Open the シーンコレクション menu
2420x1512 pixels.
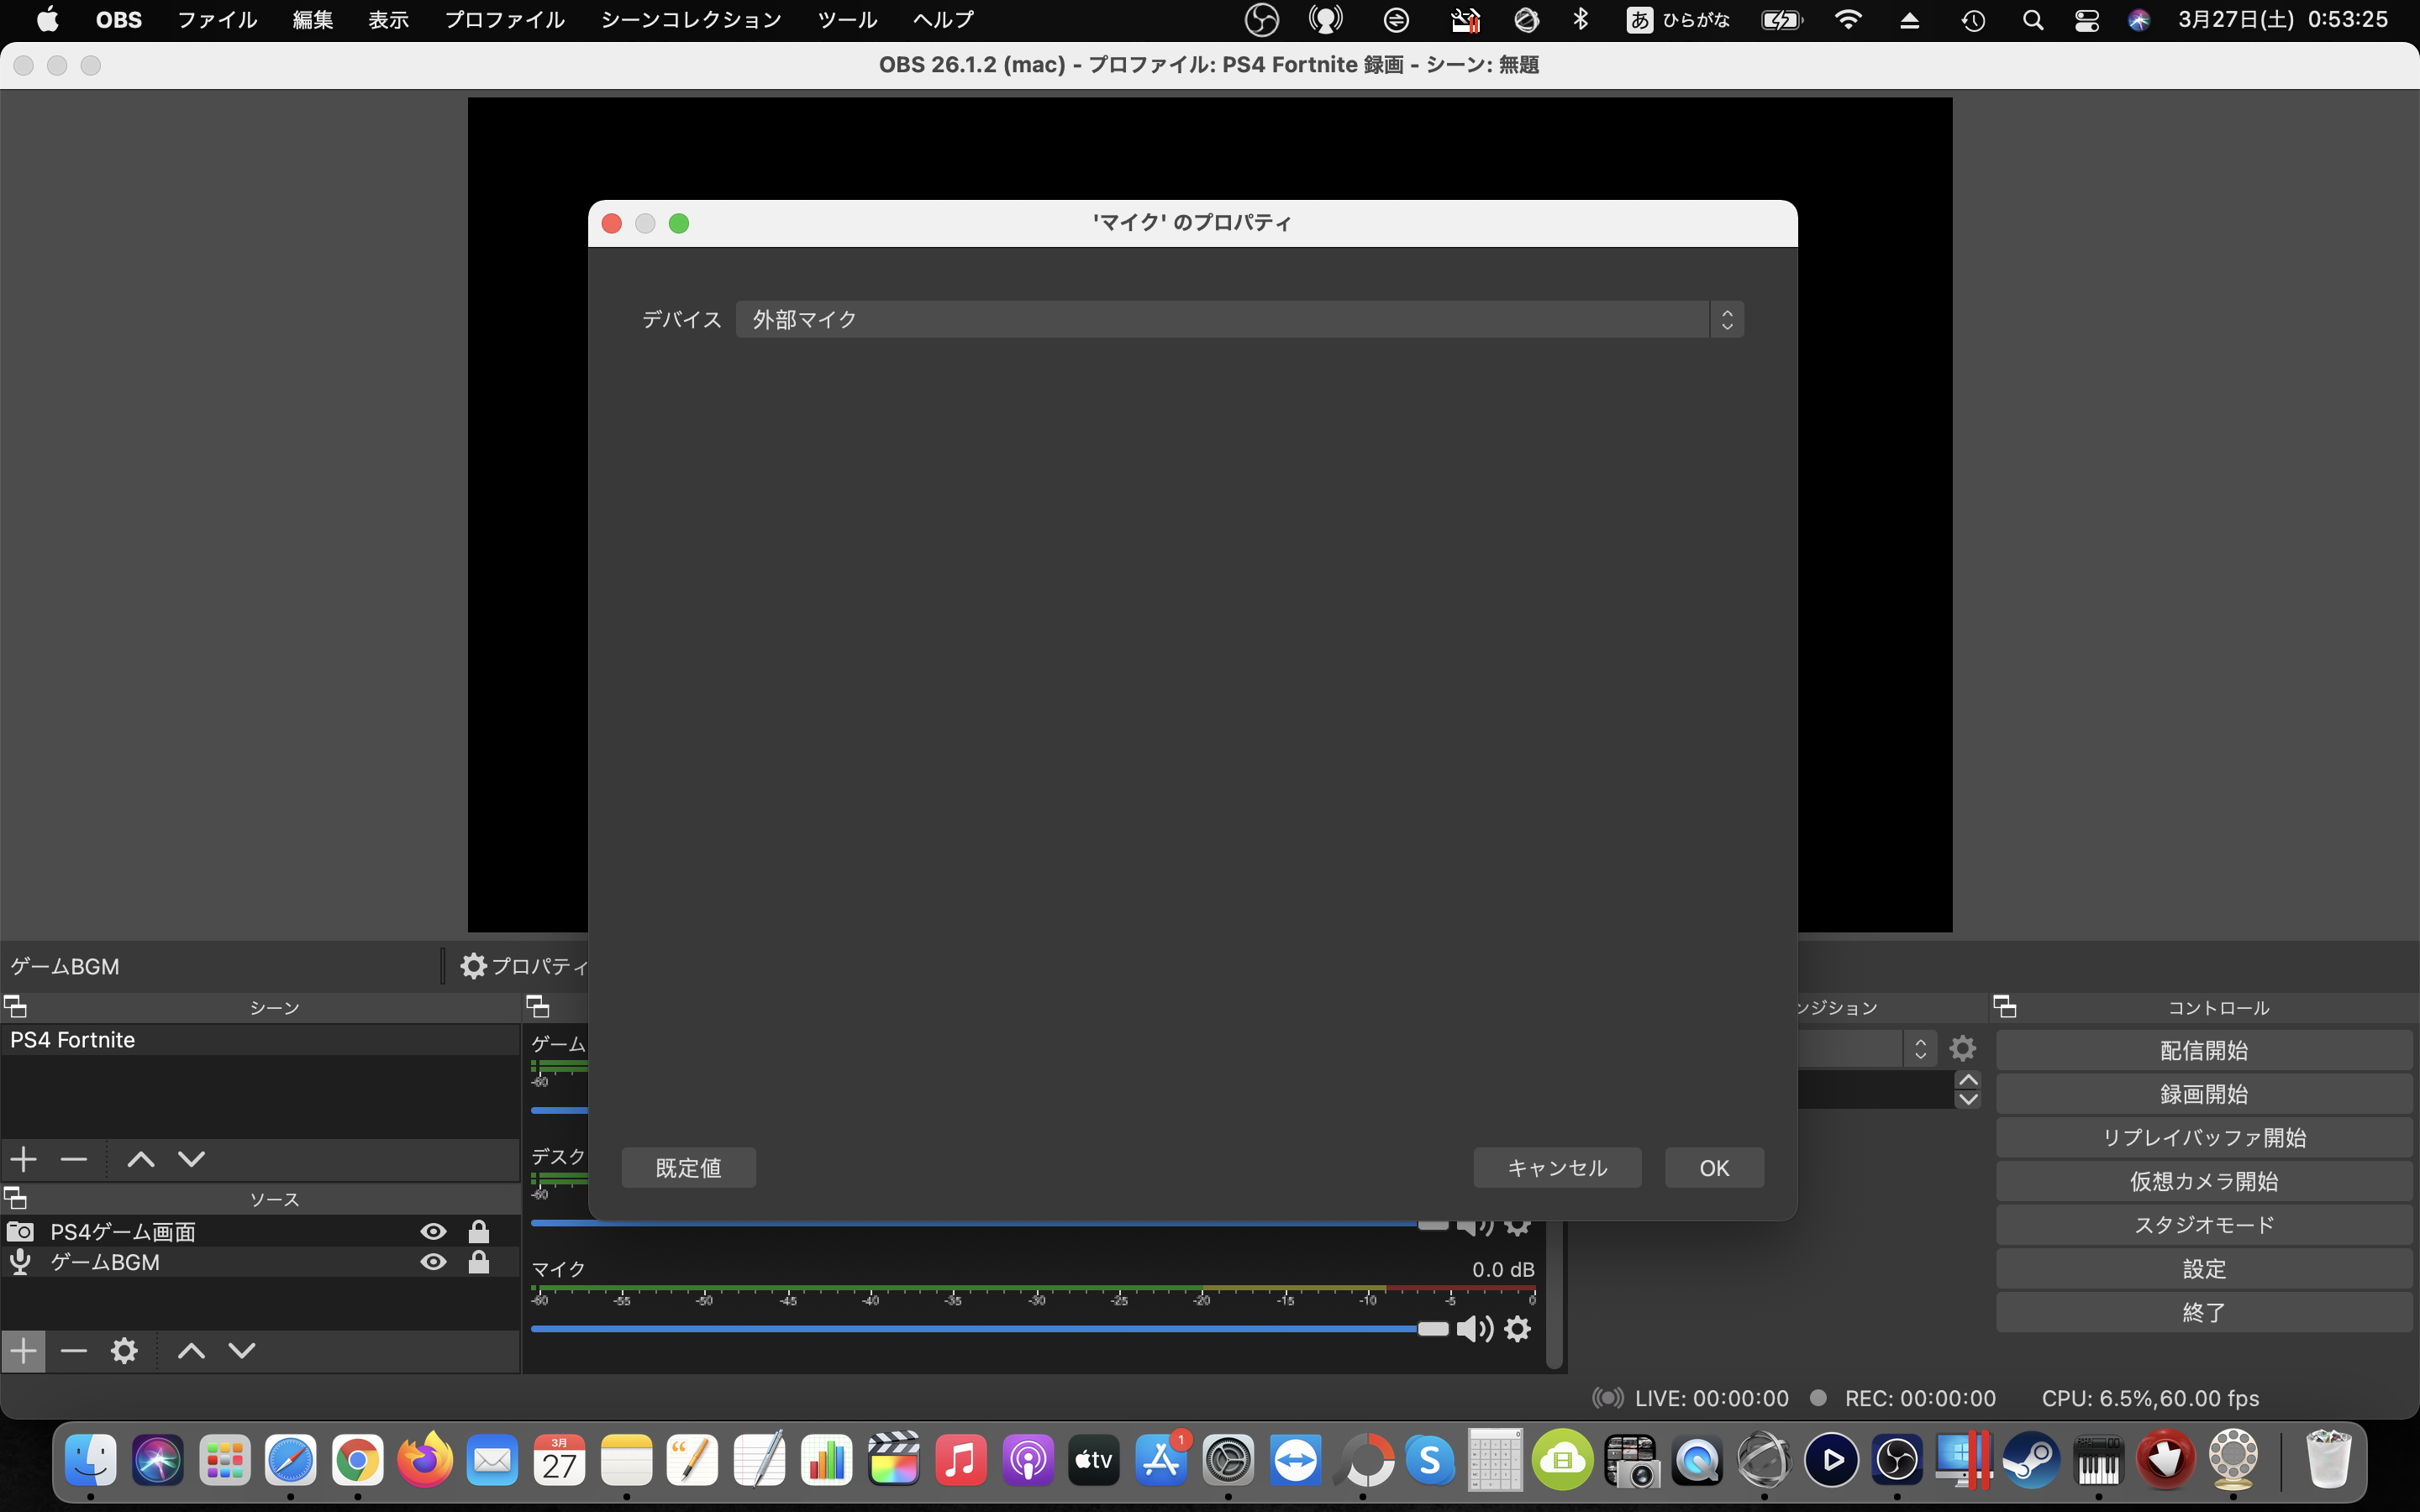click(x=690, y=20)
